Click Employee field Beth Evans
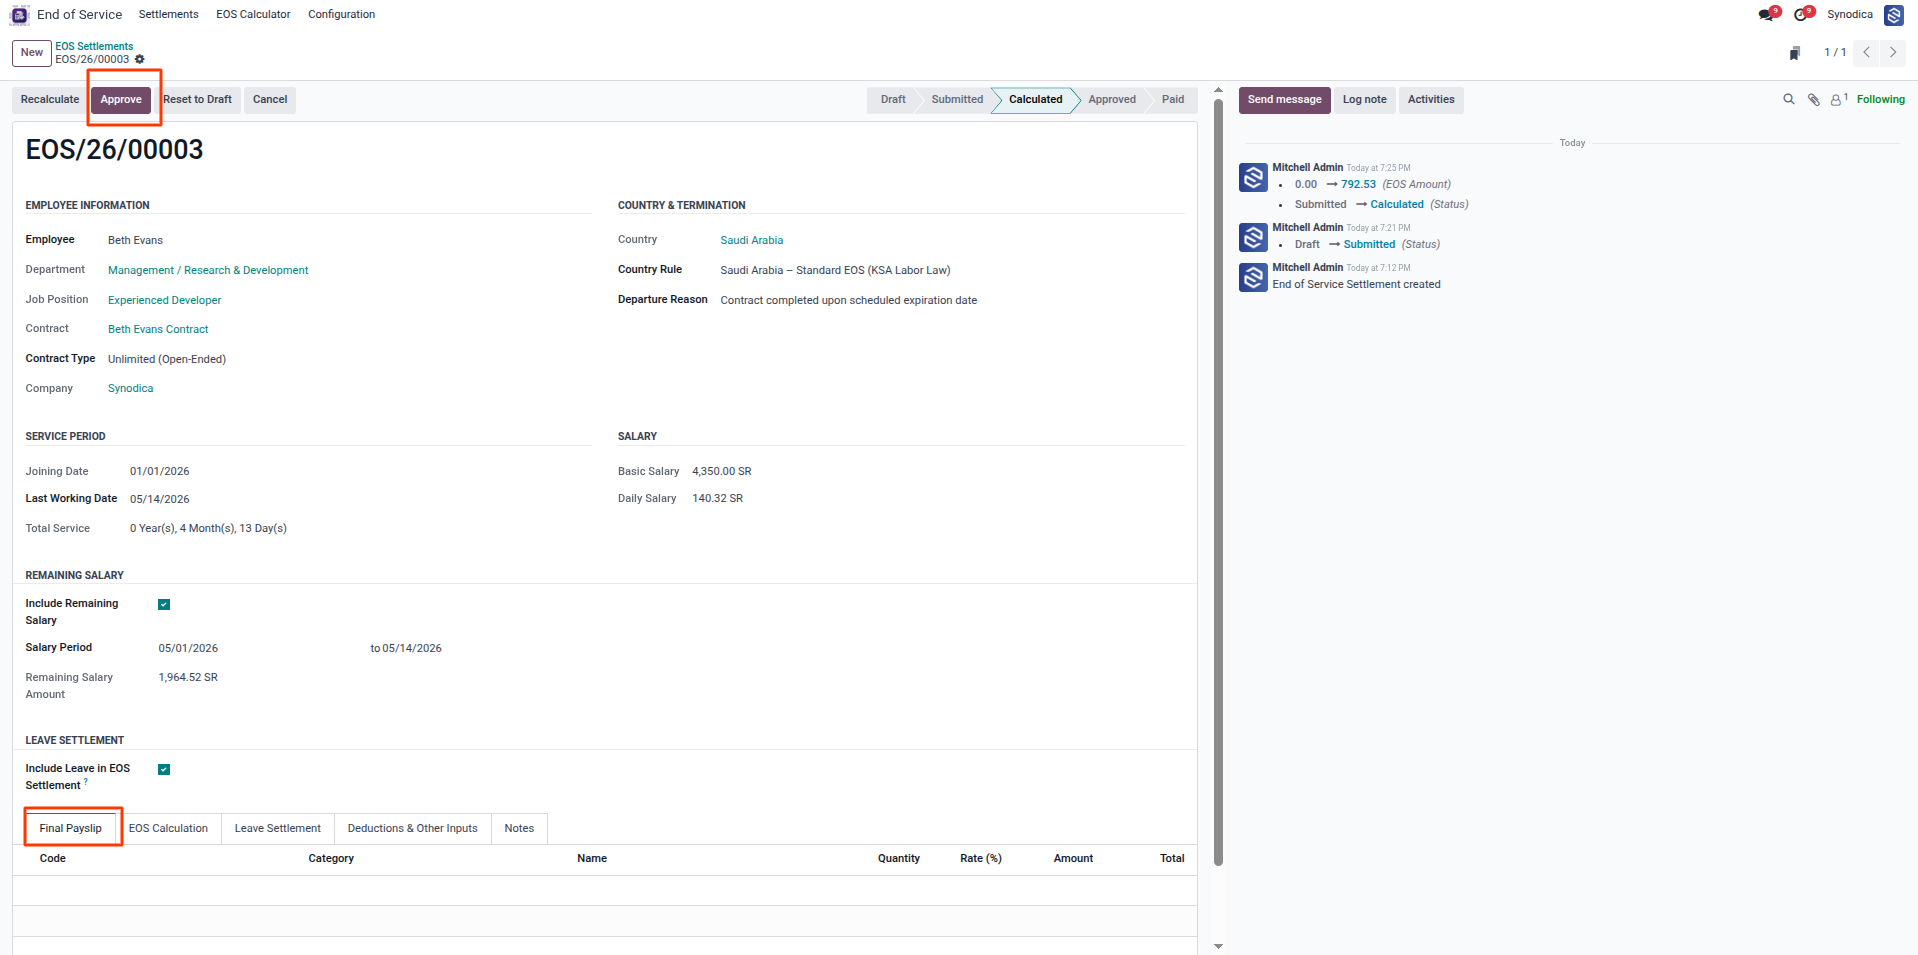Screen dimensions: 1918x955 [135, 240]
